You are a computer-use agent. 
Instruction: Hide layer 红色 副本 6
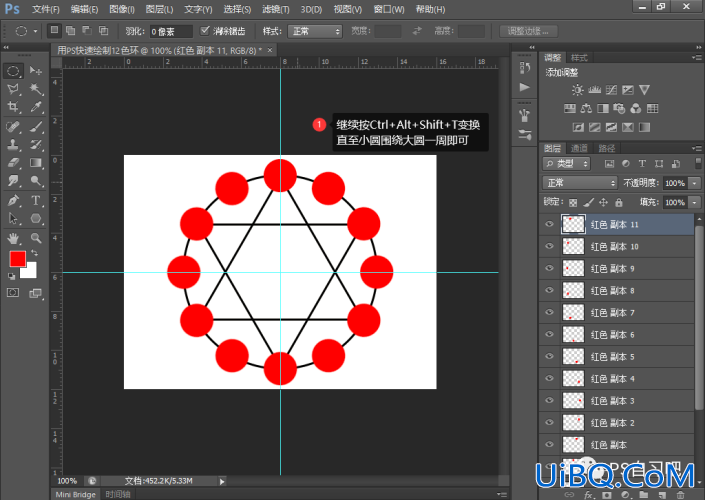[x=549, y=334]
